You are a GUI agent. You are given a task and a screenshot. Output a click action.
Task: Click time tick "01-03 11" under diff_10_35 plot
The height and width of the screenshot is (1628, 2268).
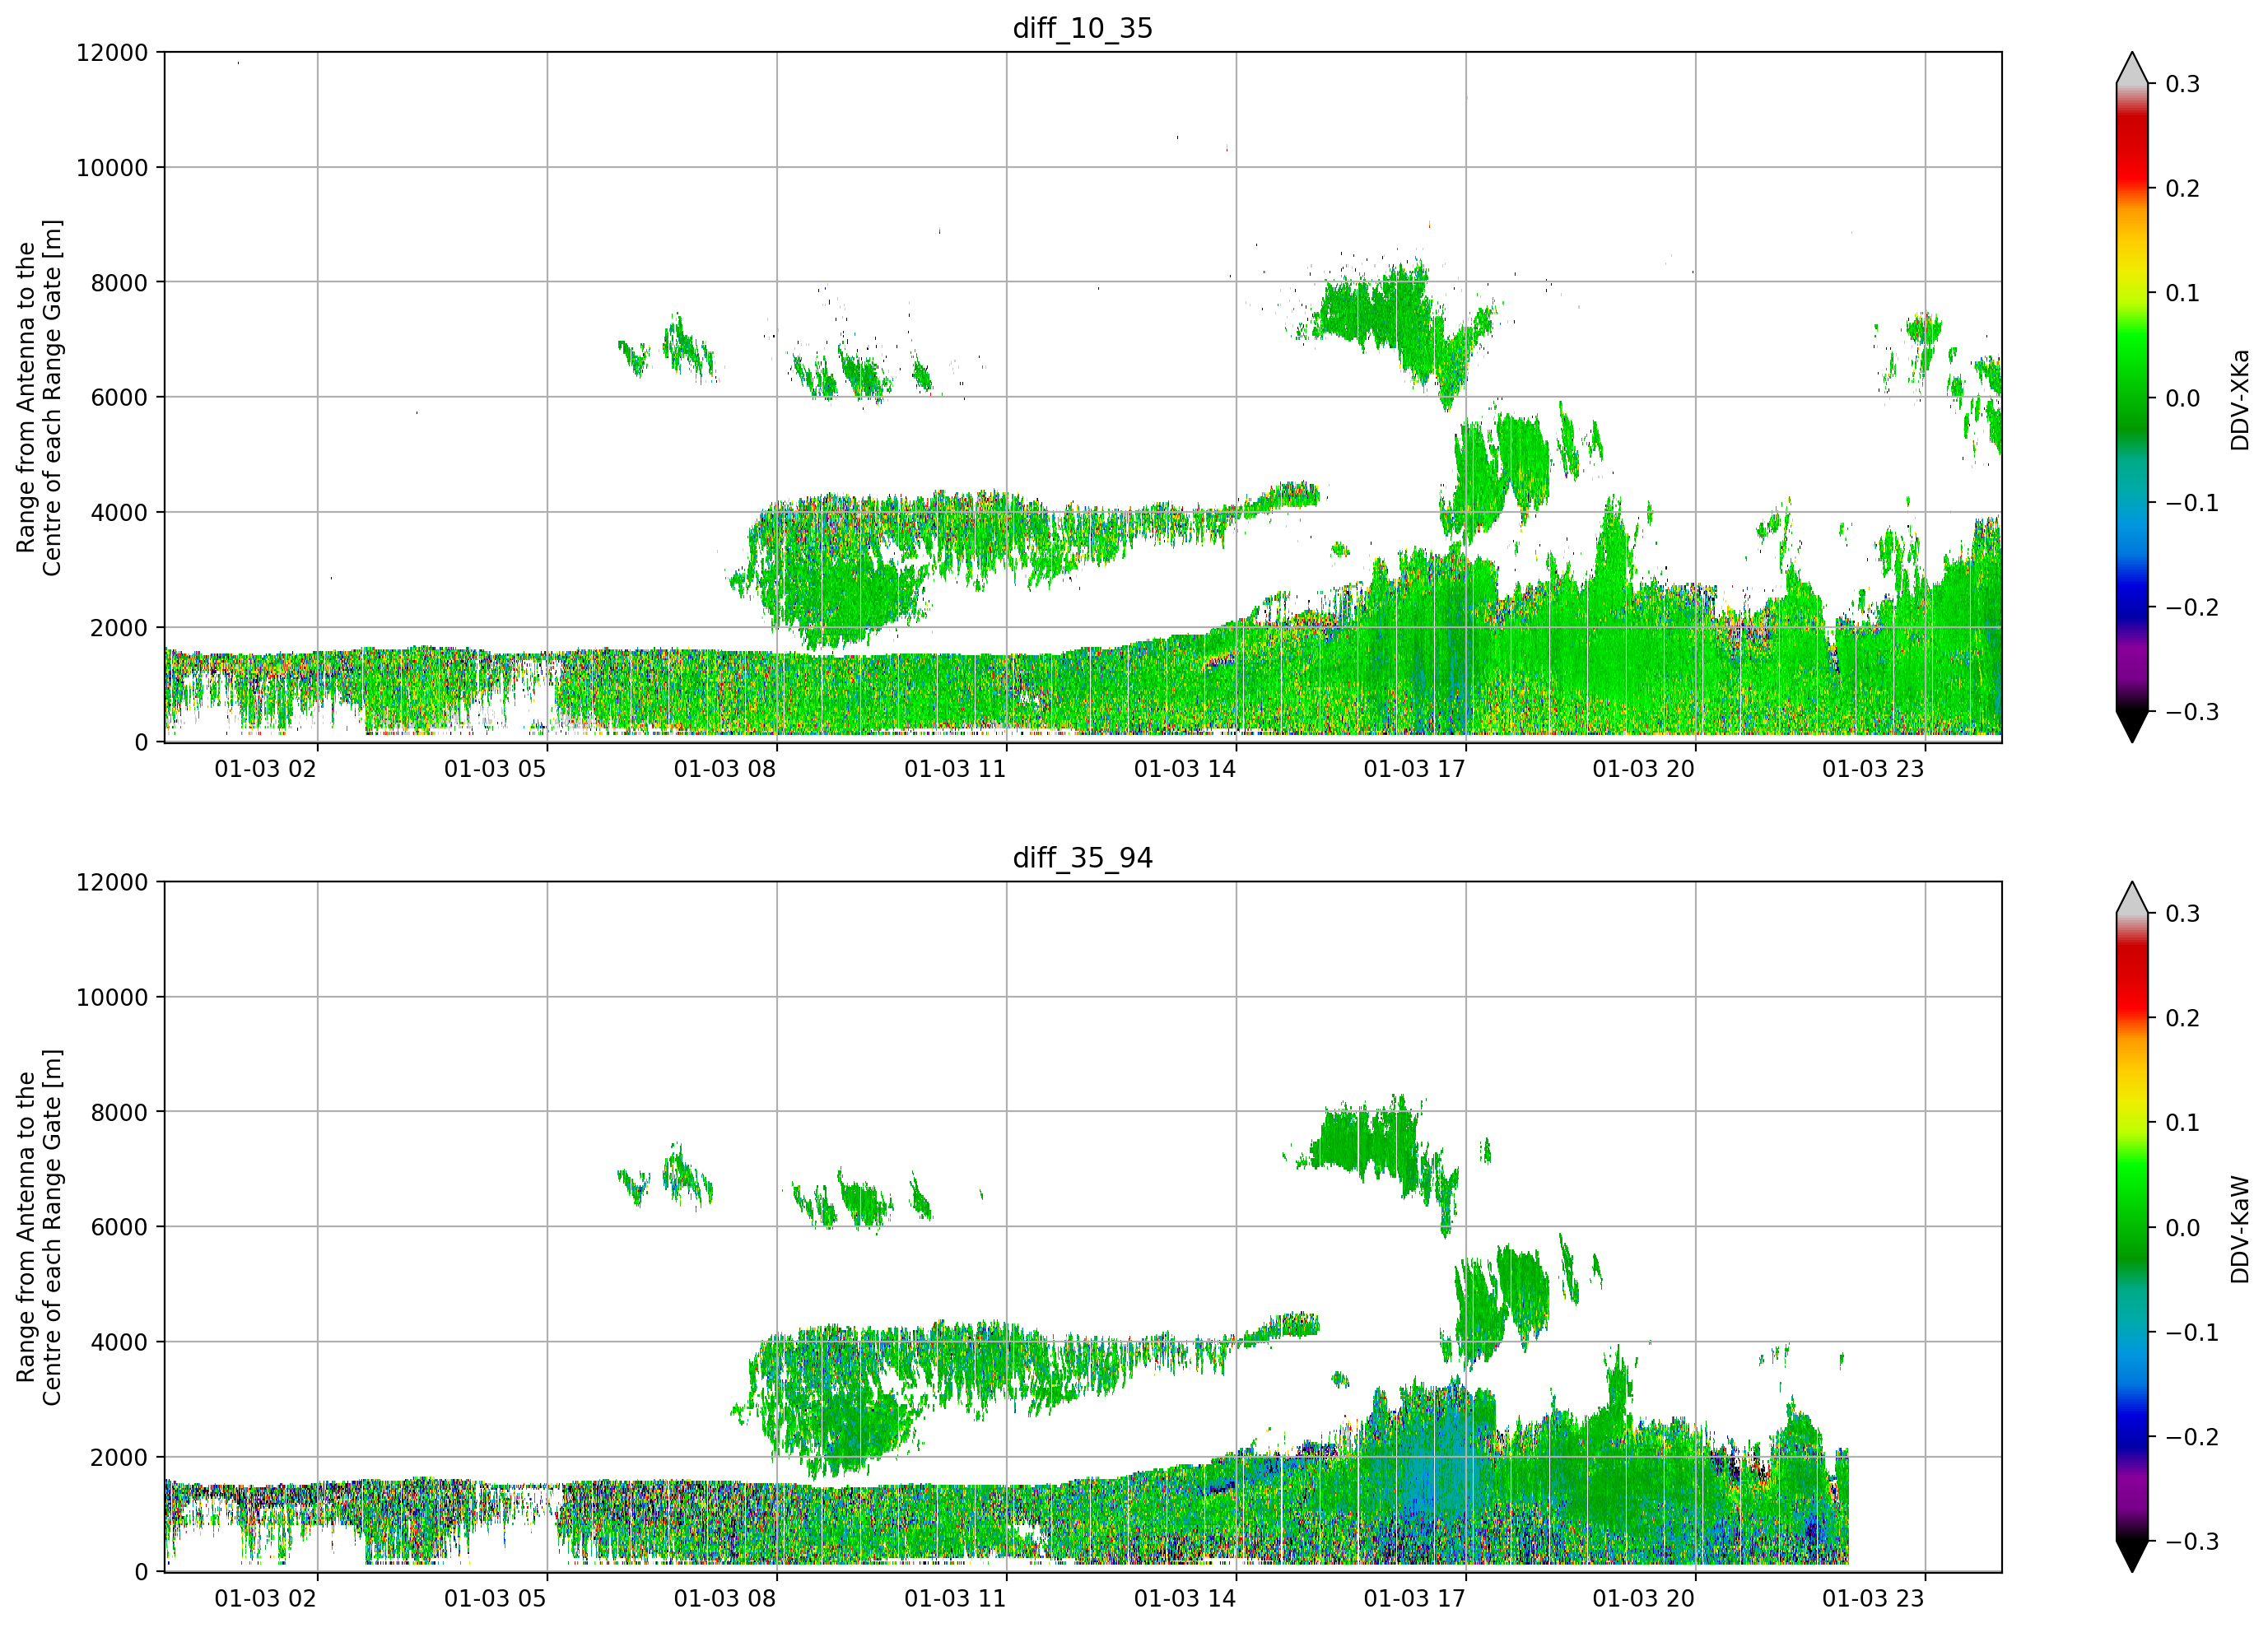(x=955, y=769)
